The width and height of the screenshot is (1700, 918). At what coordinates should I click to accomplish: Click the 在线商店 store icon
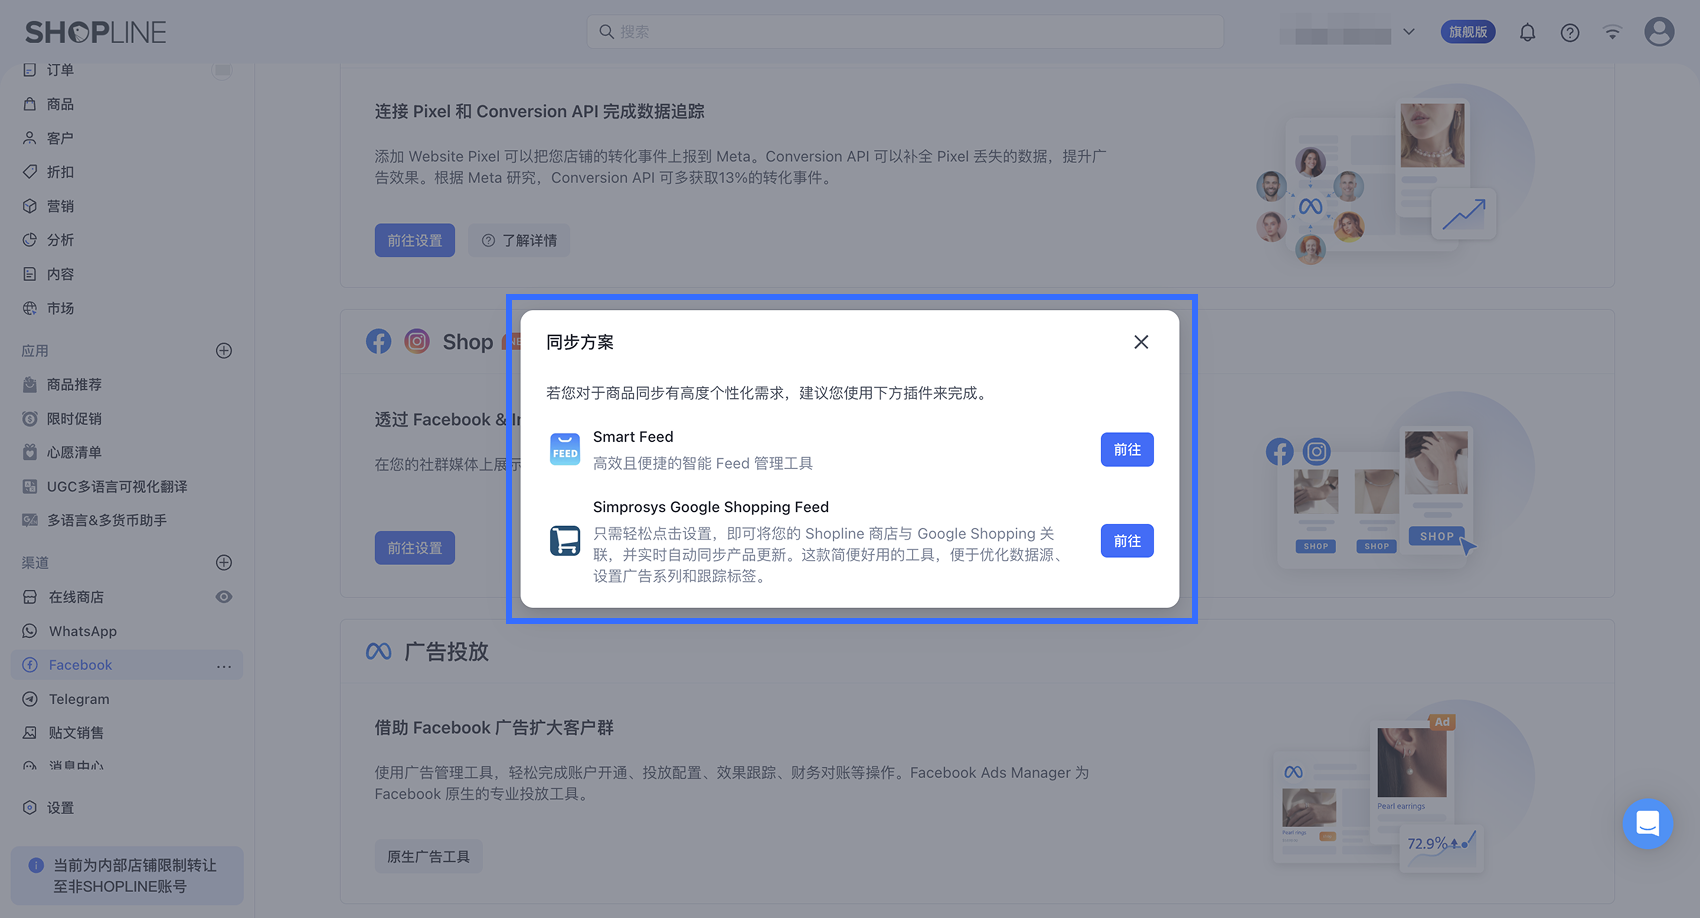[x=30, y=597]
